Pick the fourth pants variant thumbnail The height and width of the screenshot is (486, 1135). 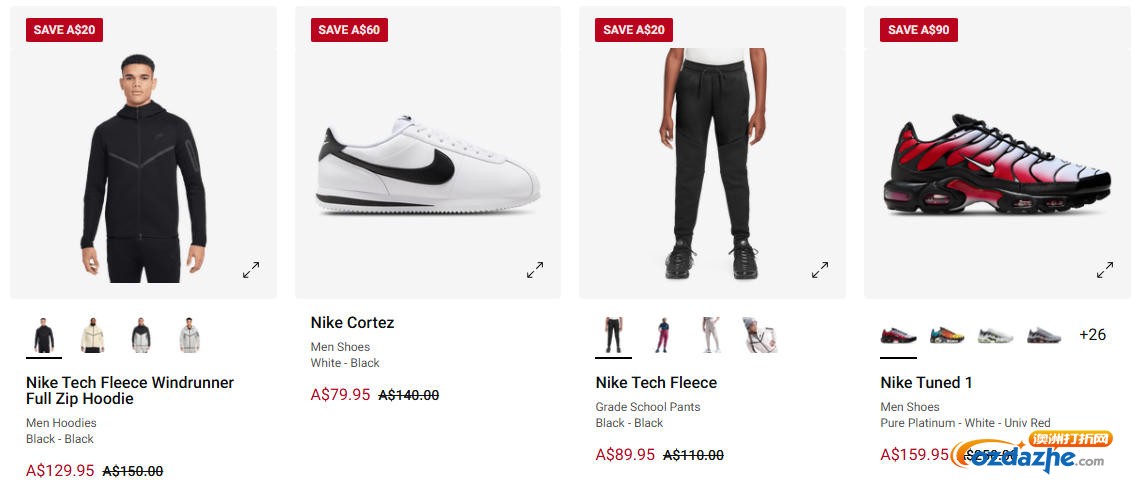point(759,336)
